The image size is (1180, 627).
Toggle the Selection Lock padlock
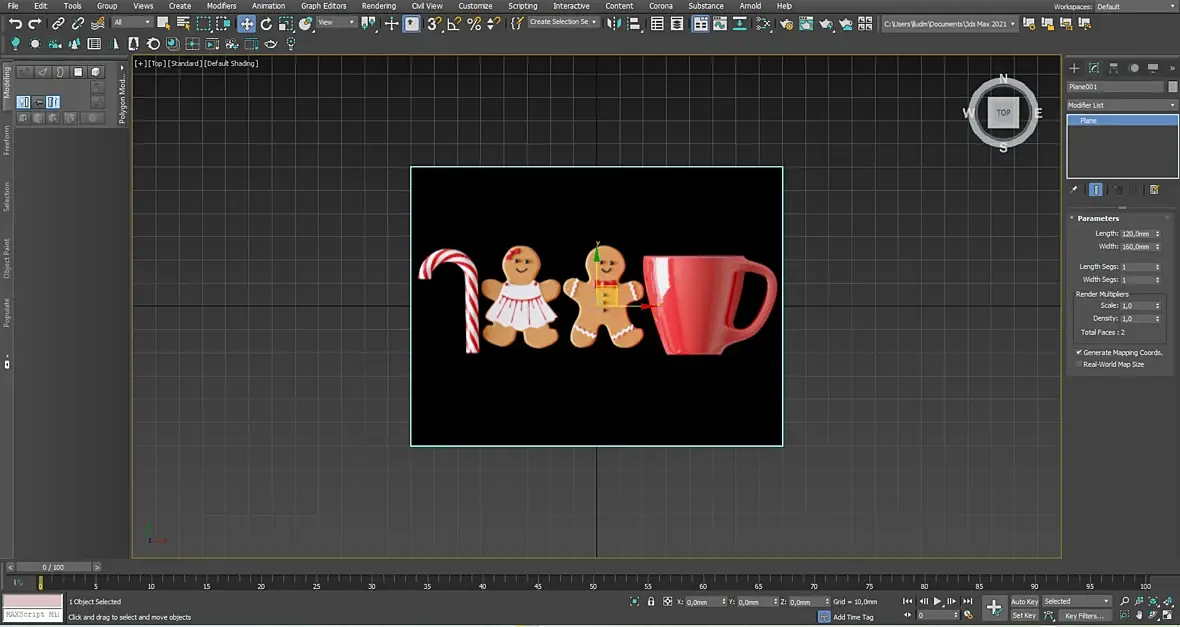(651, 601)
